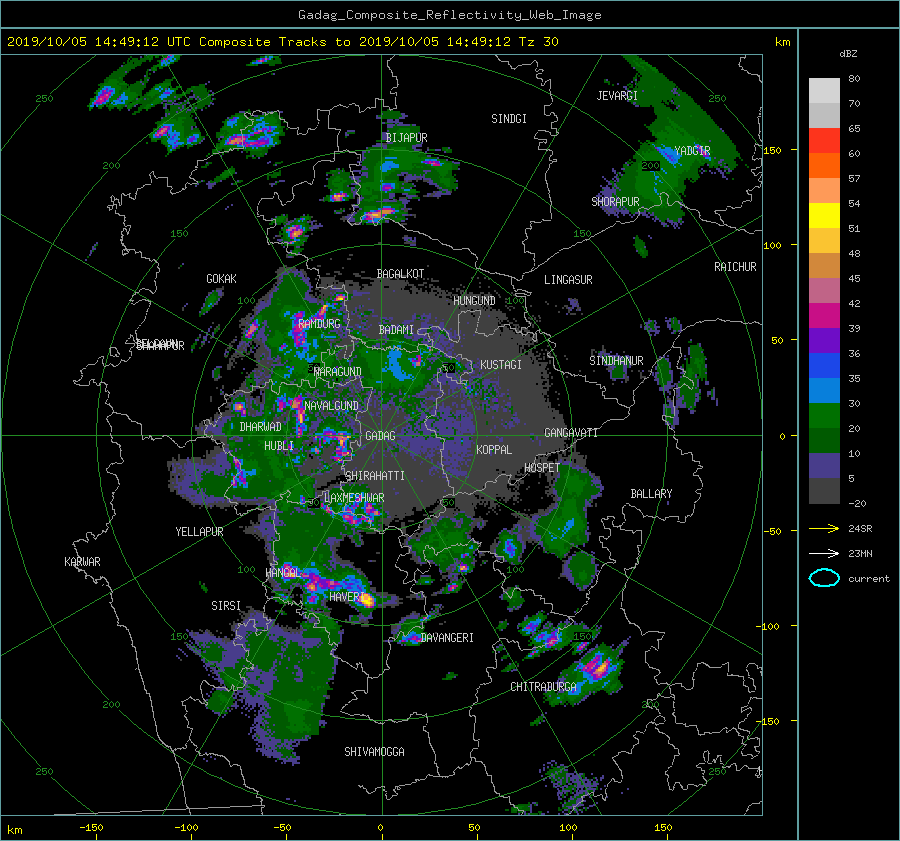This screenshot has width=900, height=841.
Task: Select the LINGASUR label
Action: click(x=568, y=280)
